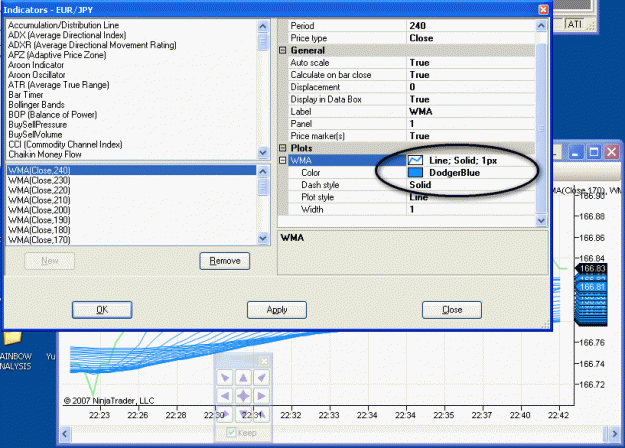
Task: Select WMA(Close,180) in applied indicators
Action: pos(132,230)
